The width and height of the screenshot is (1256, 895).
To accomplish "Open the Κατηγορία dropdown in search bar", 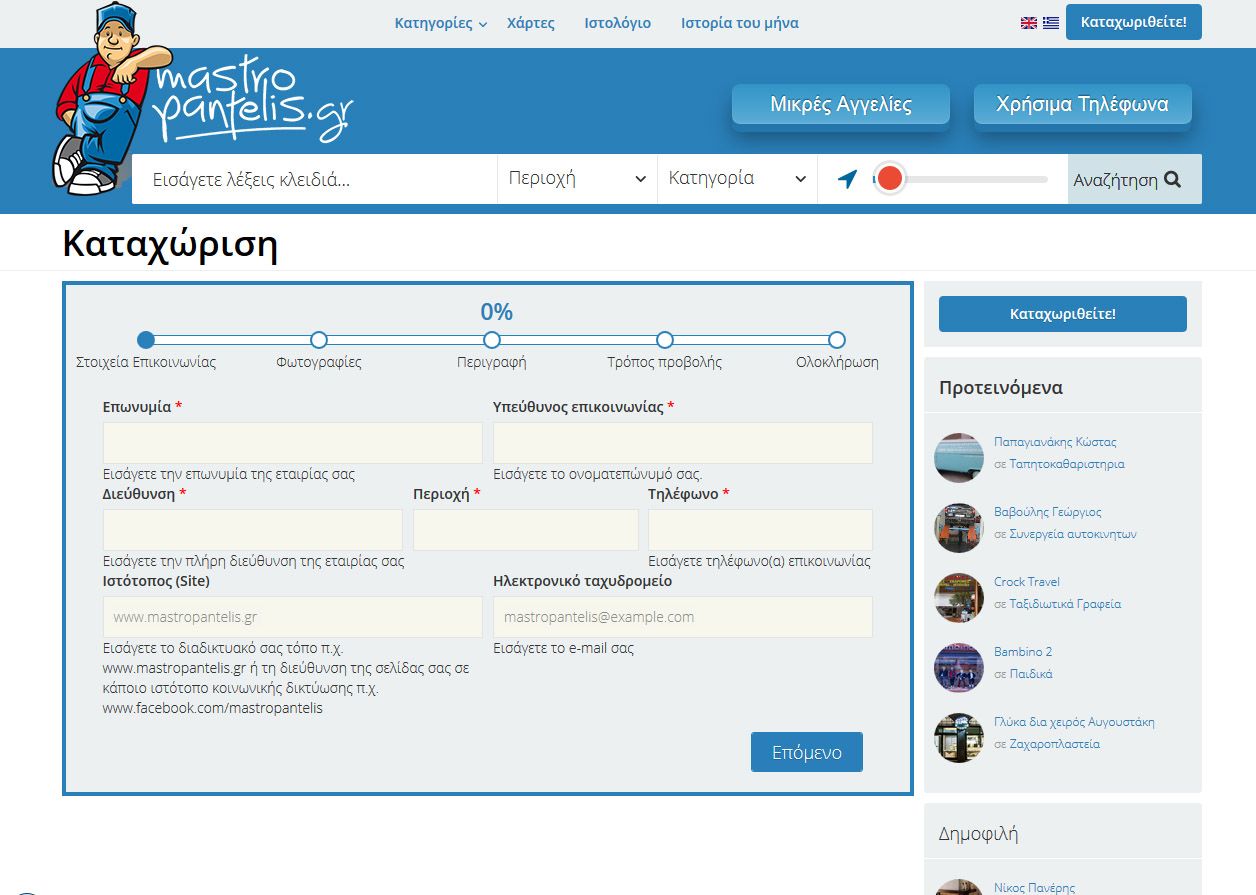I will point(737,179).
